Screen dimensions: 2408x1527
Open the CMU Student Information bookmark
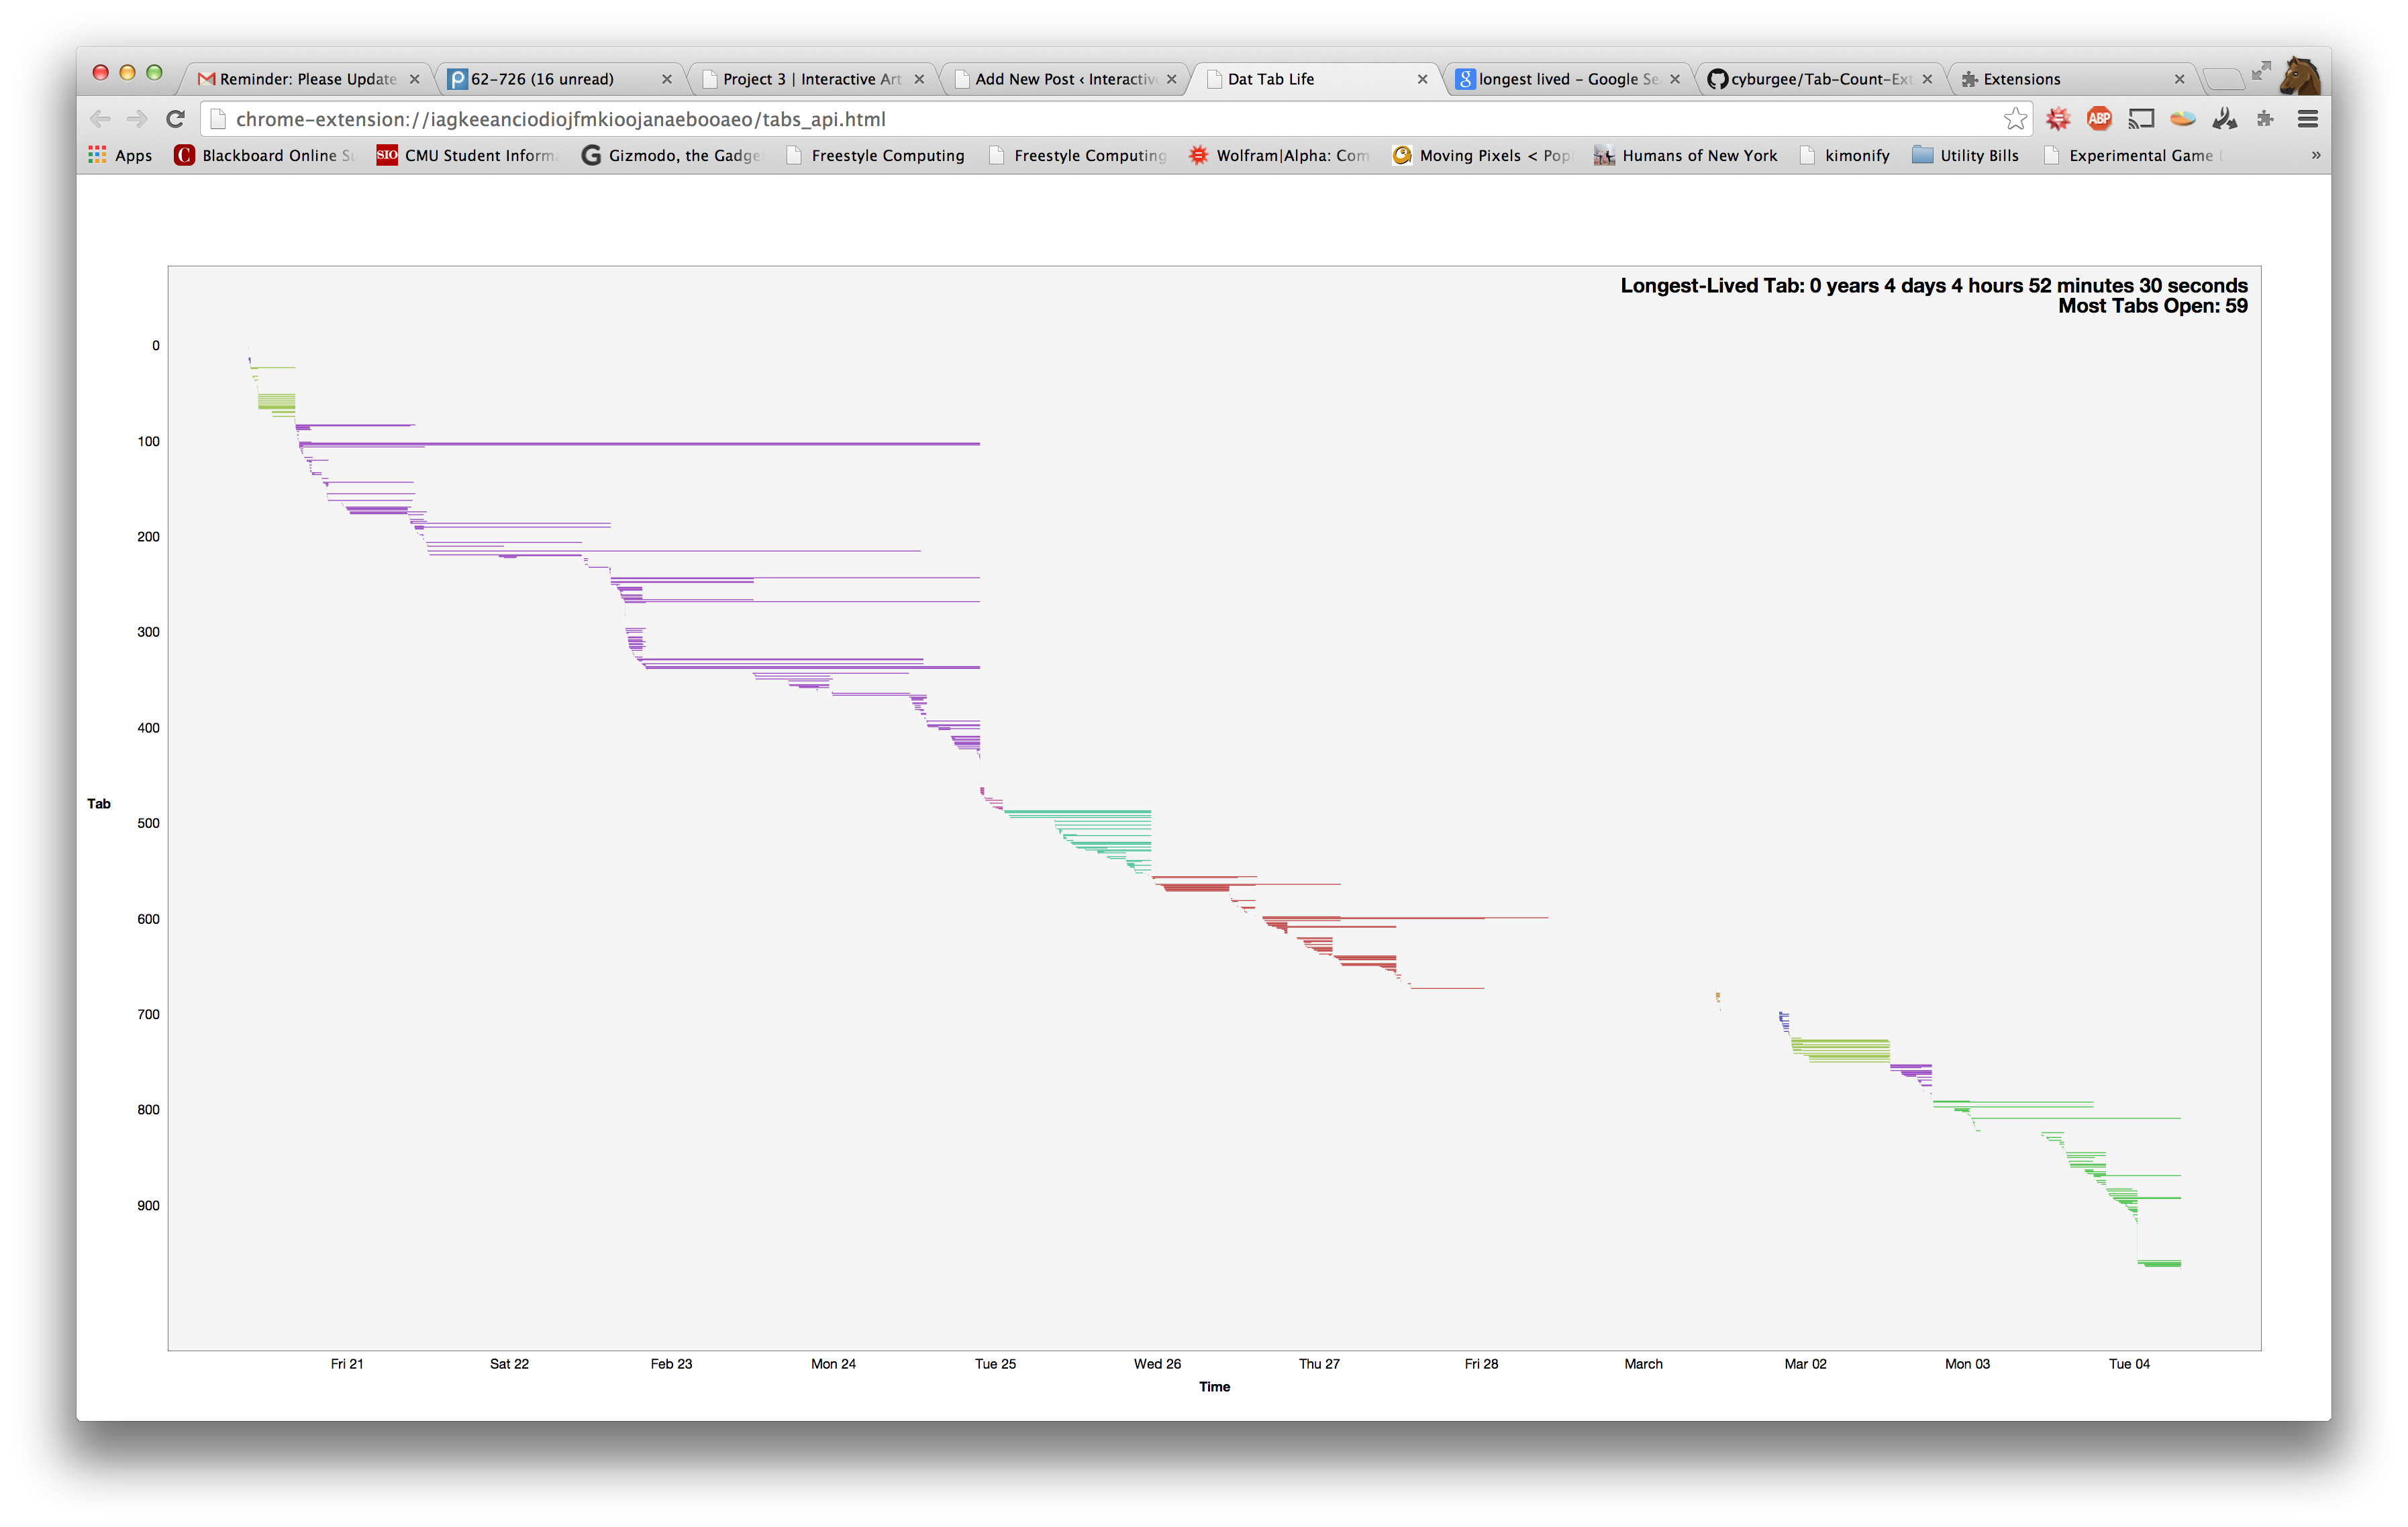point(467,155)
